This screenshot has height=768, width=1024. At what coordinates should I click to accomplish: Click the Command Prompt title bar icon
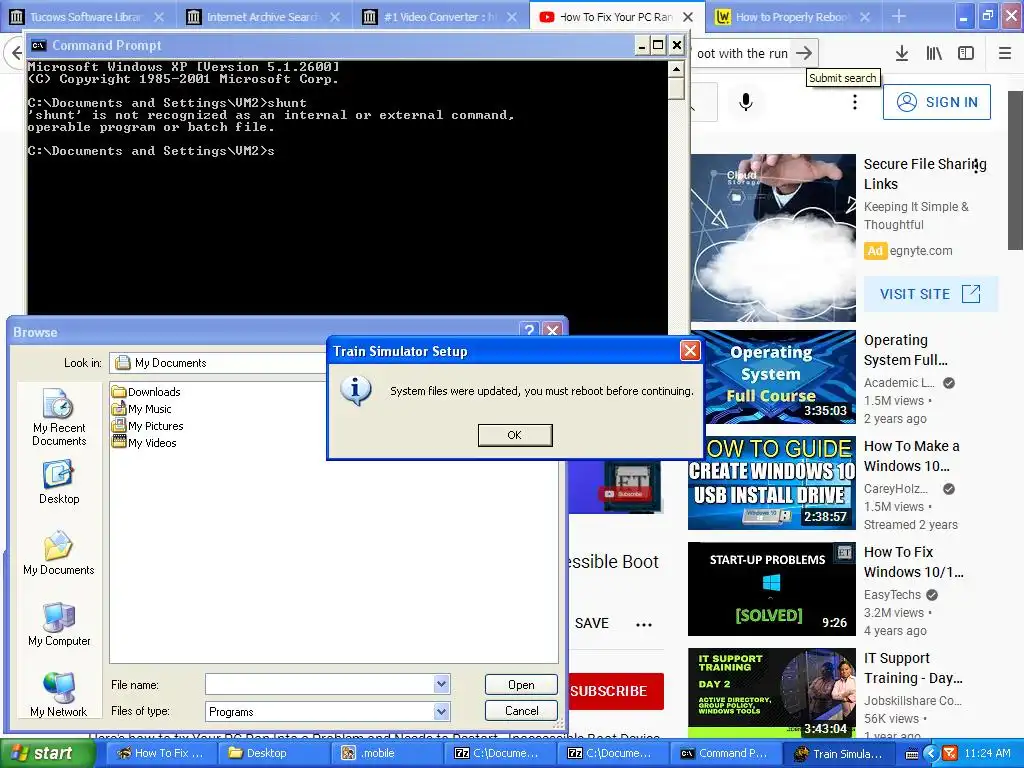[39, 45]
